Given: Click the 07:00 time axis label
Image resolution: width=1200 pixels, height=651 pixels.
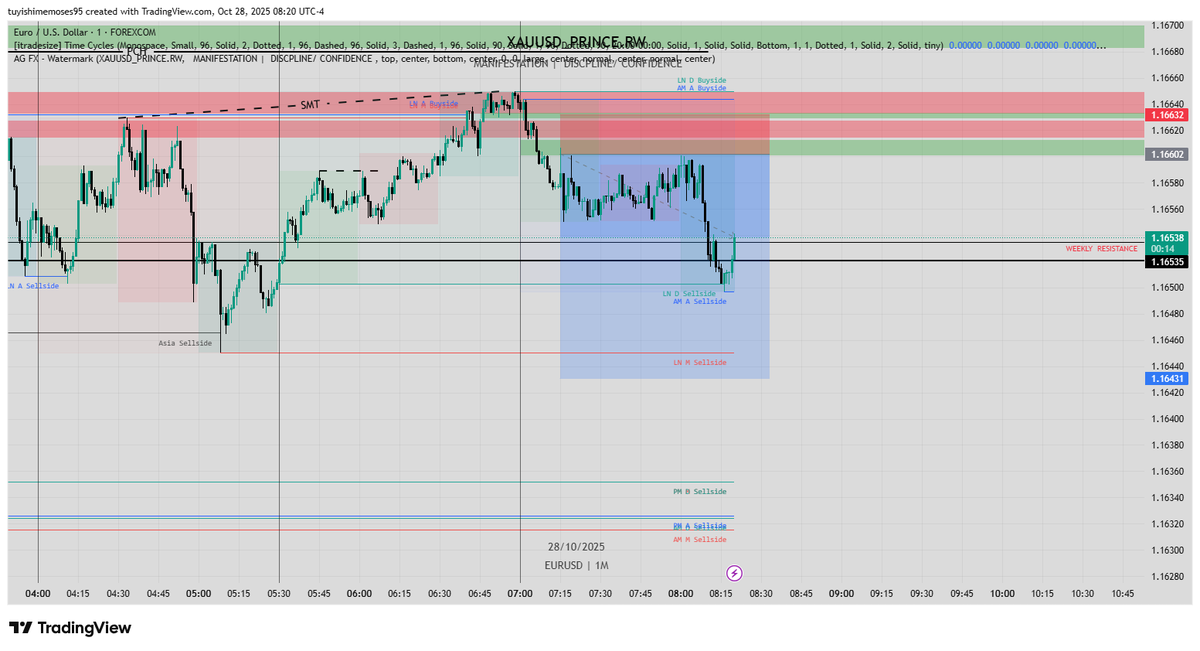Looking at the screenshot, I should pos(520,593).
